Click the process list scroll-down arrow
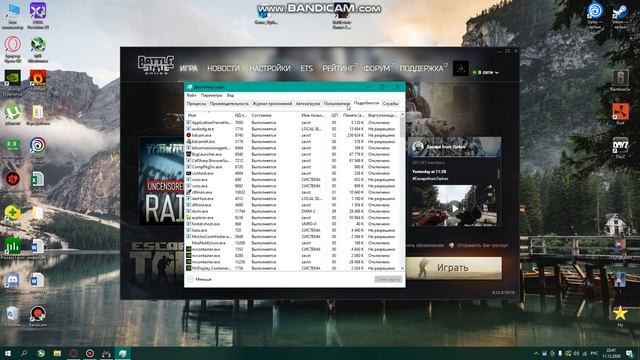The width and height of the screenshot is (640, 360). [x=402, y=269]
